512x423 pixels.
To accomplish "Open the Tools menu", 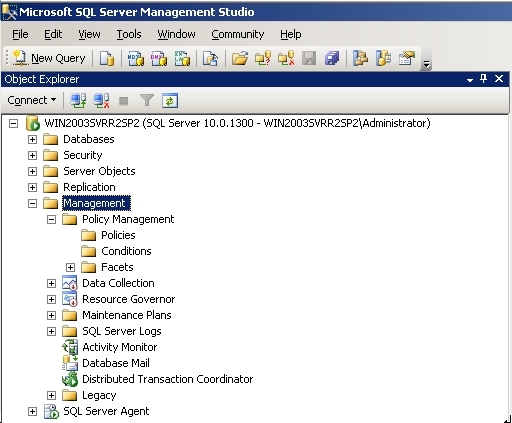I will pyautogui.click(x=129, y=34).
